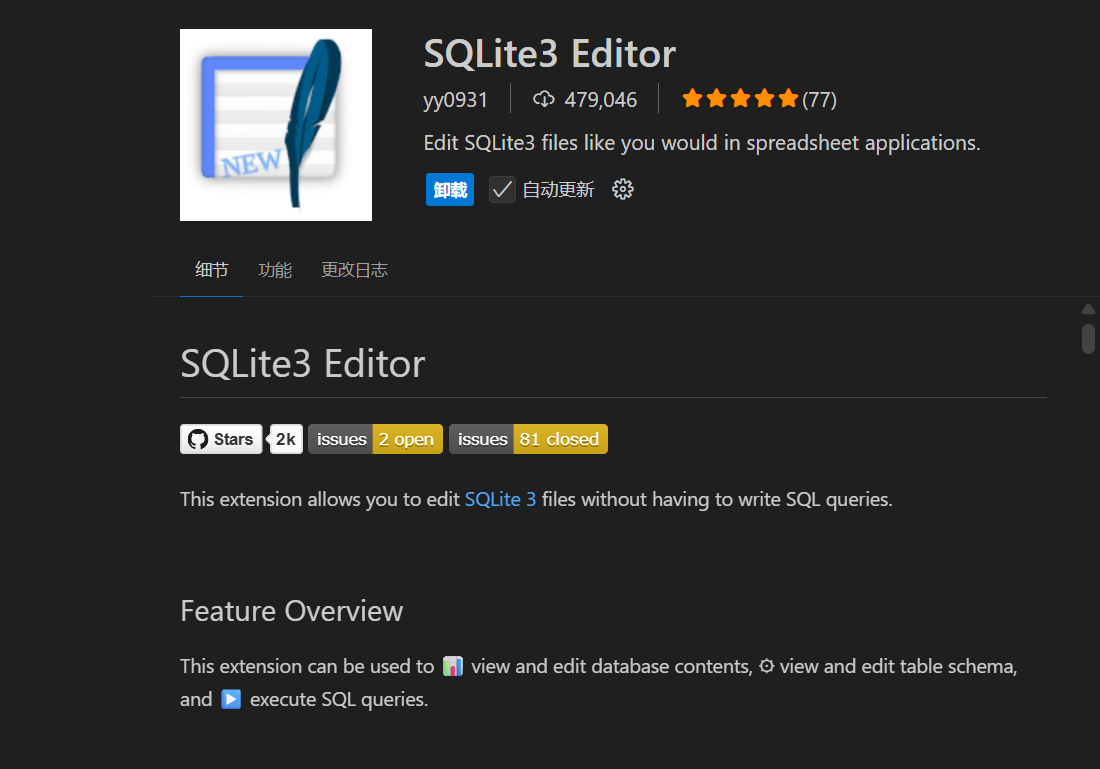Screen dimensions: 1100x769
Task: Click the cloud download count icon
Action: tap(543, 99)
